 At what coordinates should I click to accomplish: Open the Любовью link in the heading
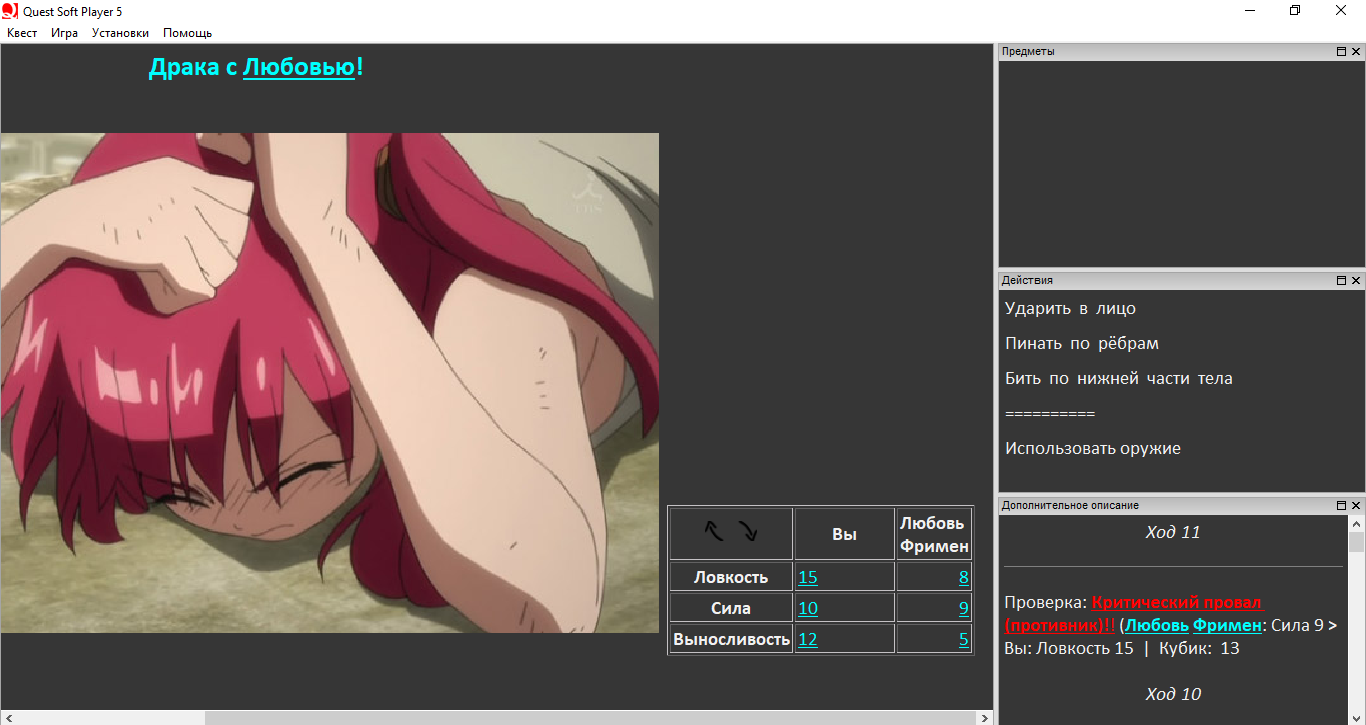coord(299,68)
